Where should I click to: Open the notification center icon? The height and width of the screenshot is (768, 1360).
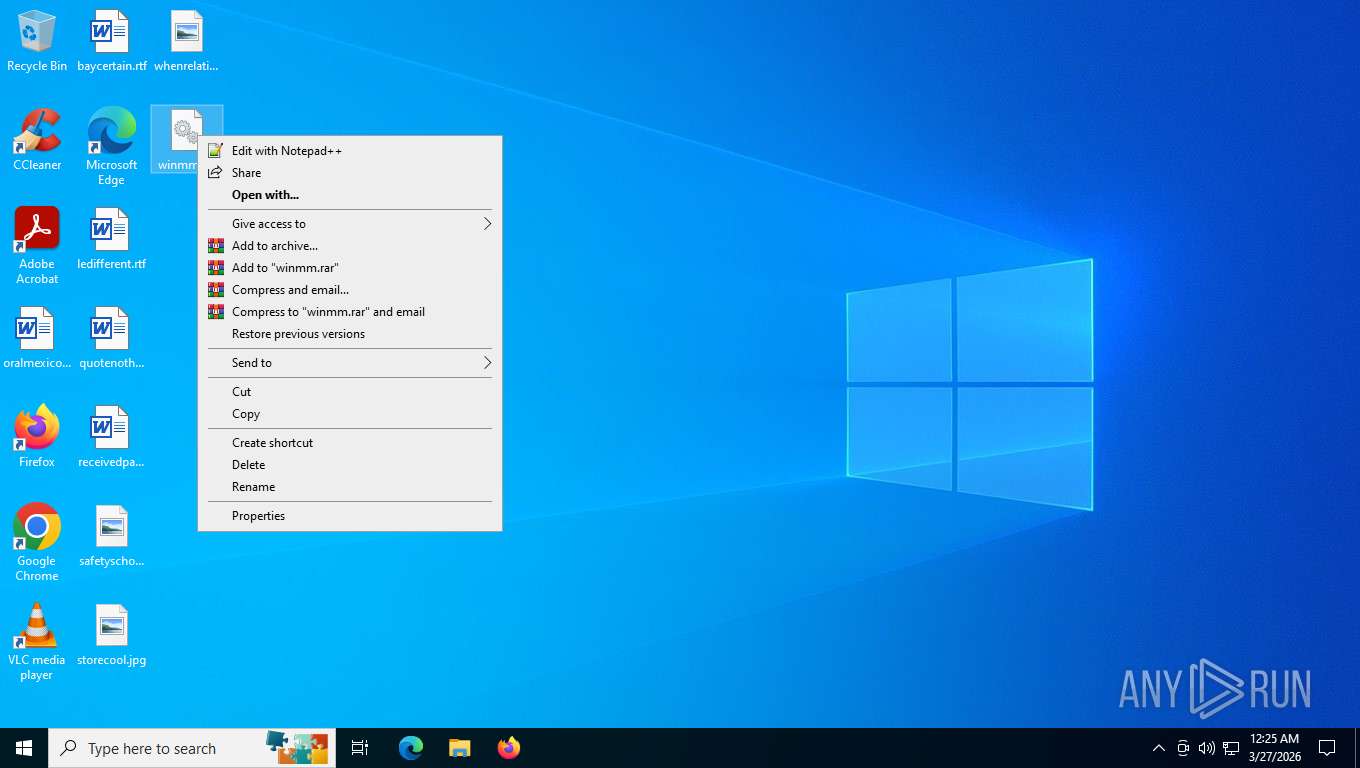coord(1327,748)
